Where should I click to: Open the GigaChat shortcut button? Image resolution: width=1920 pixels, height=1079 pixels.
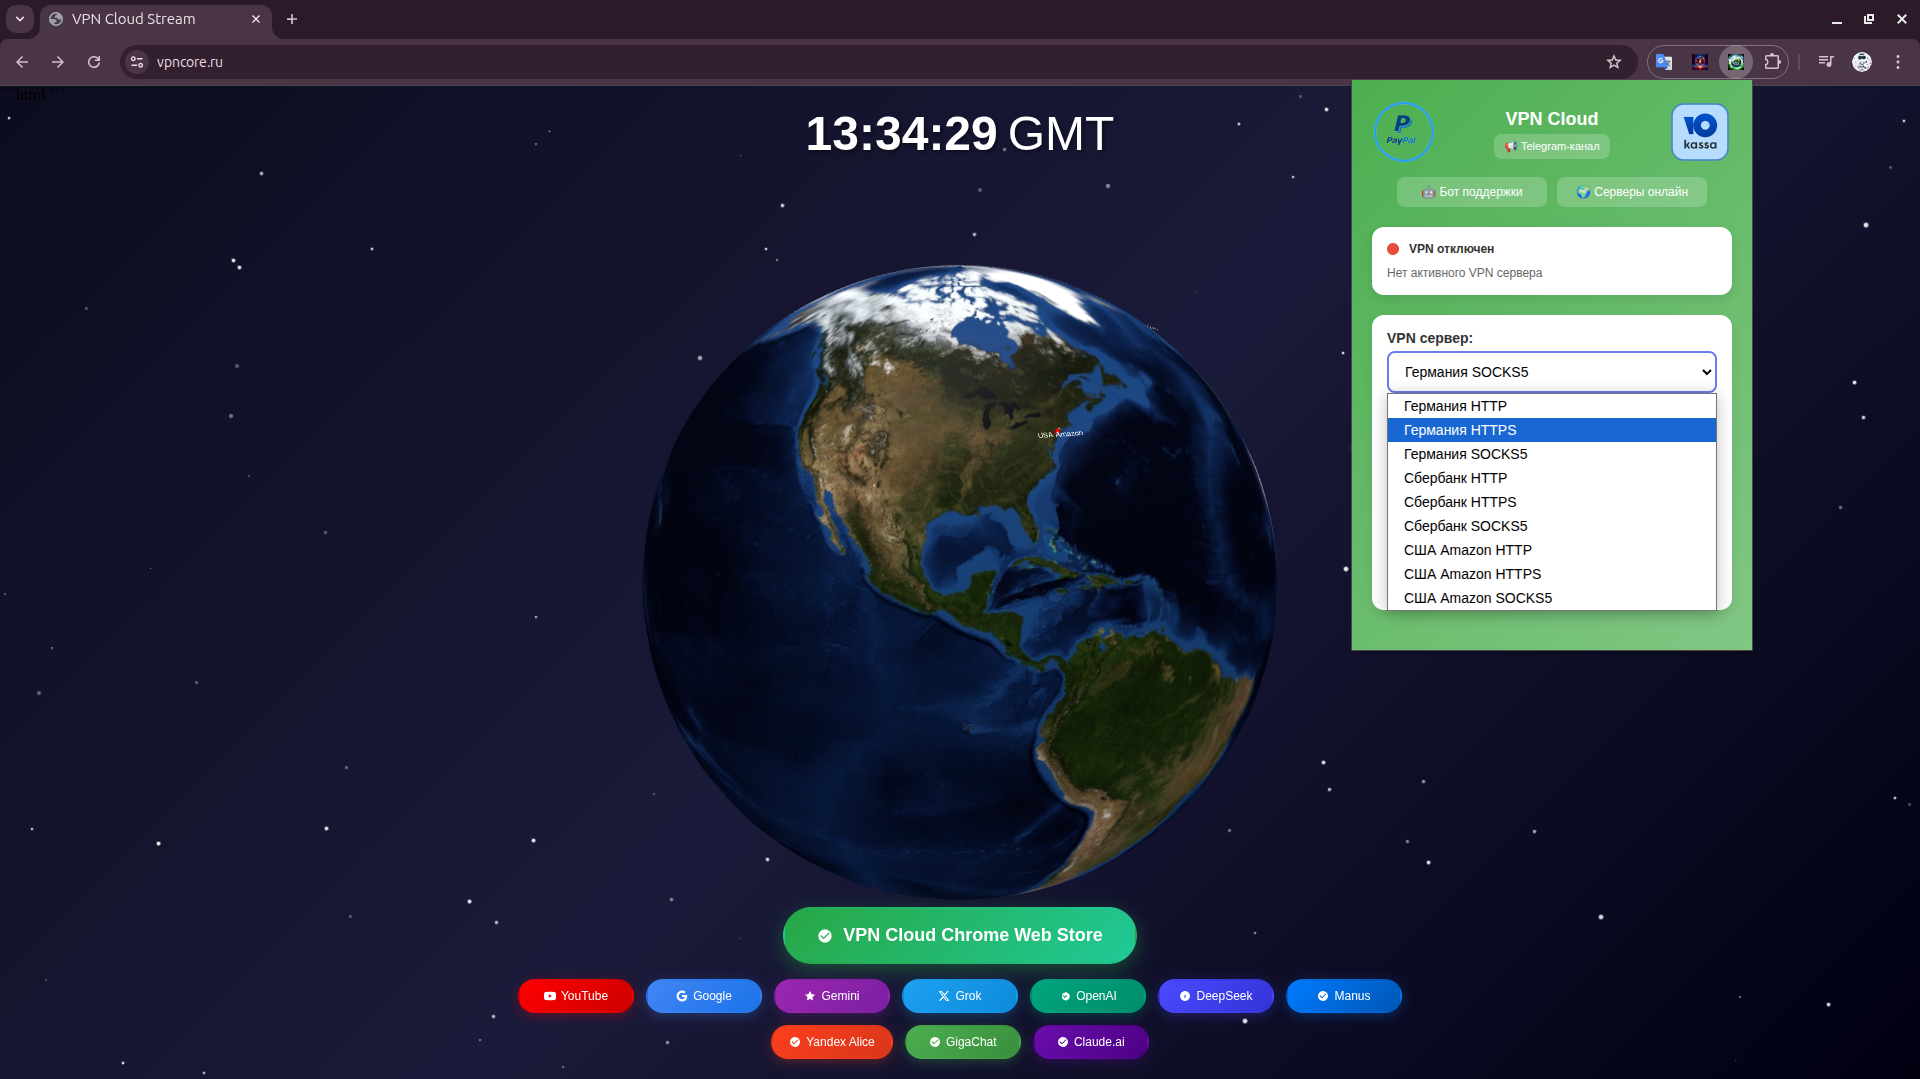[963, 1042]
